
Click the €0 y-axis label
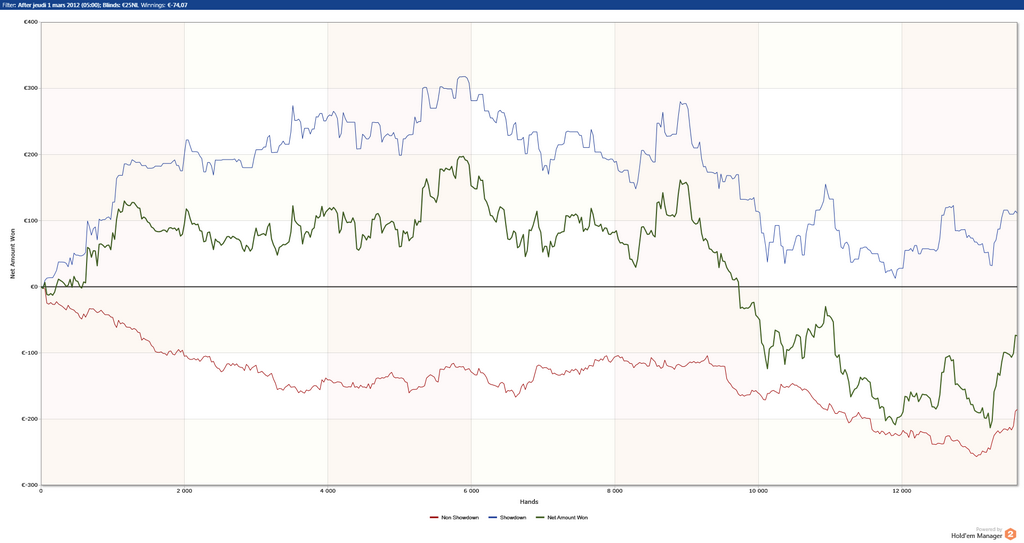[x=34, y=287]
